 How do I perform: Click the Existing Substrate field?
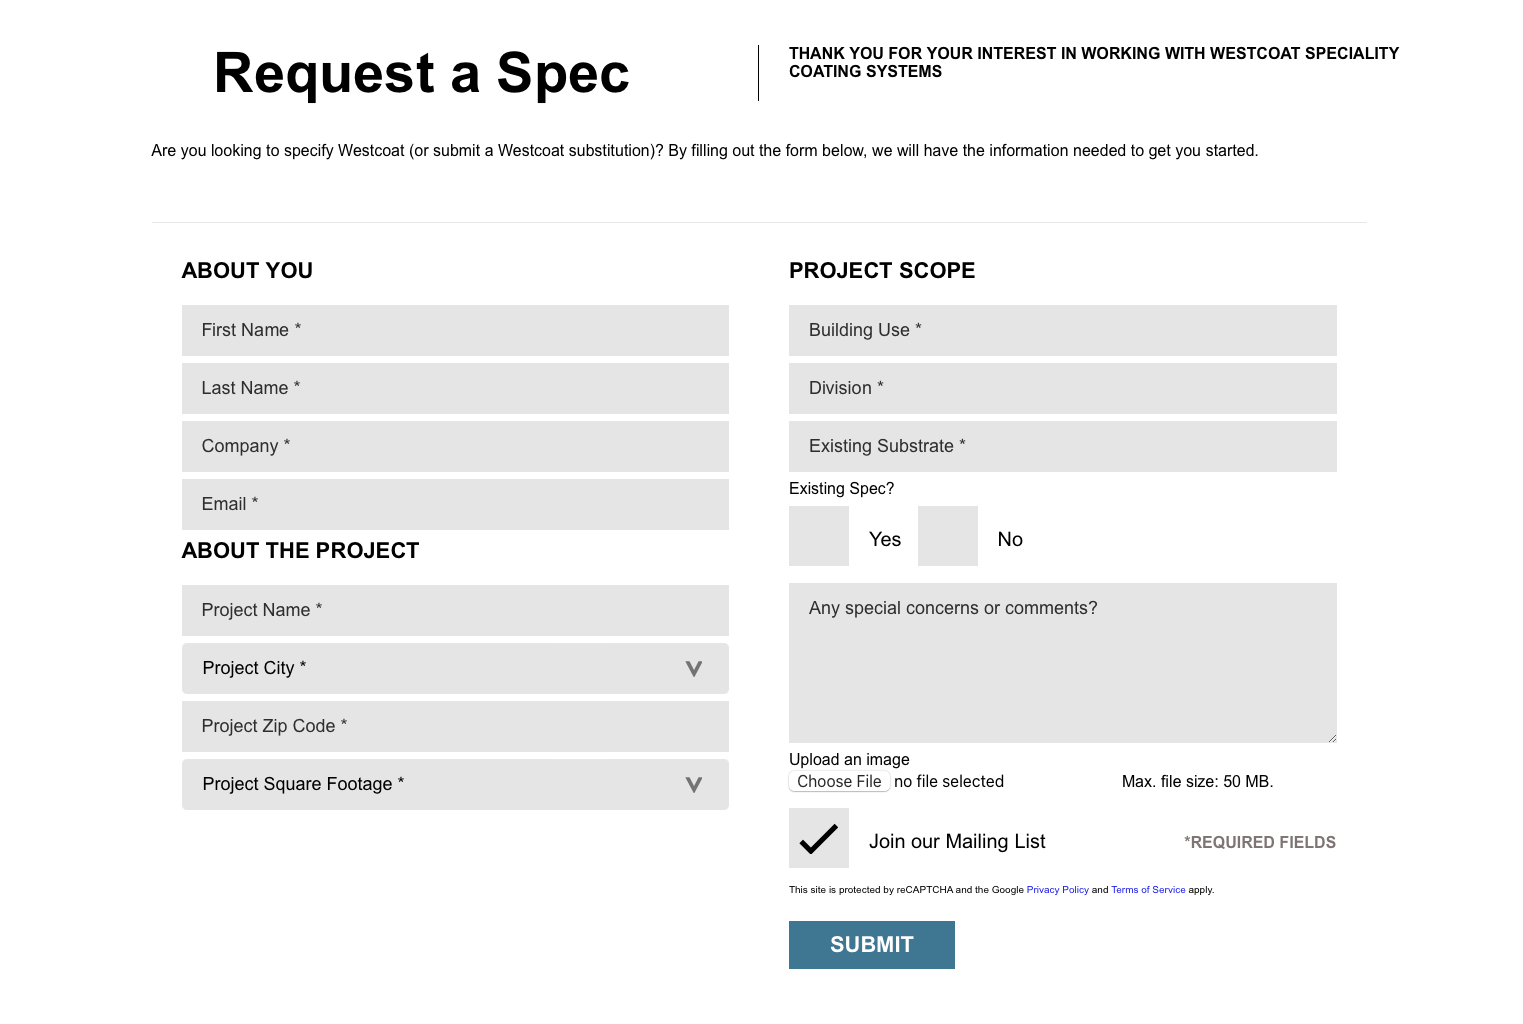[x=1062, y=446]
